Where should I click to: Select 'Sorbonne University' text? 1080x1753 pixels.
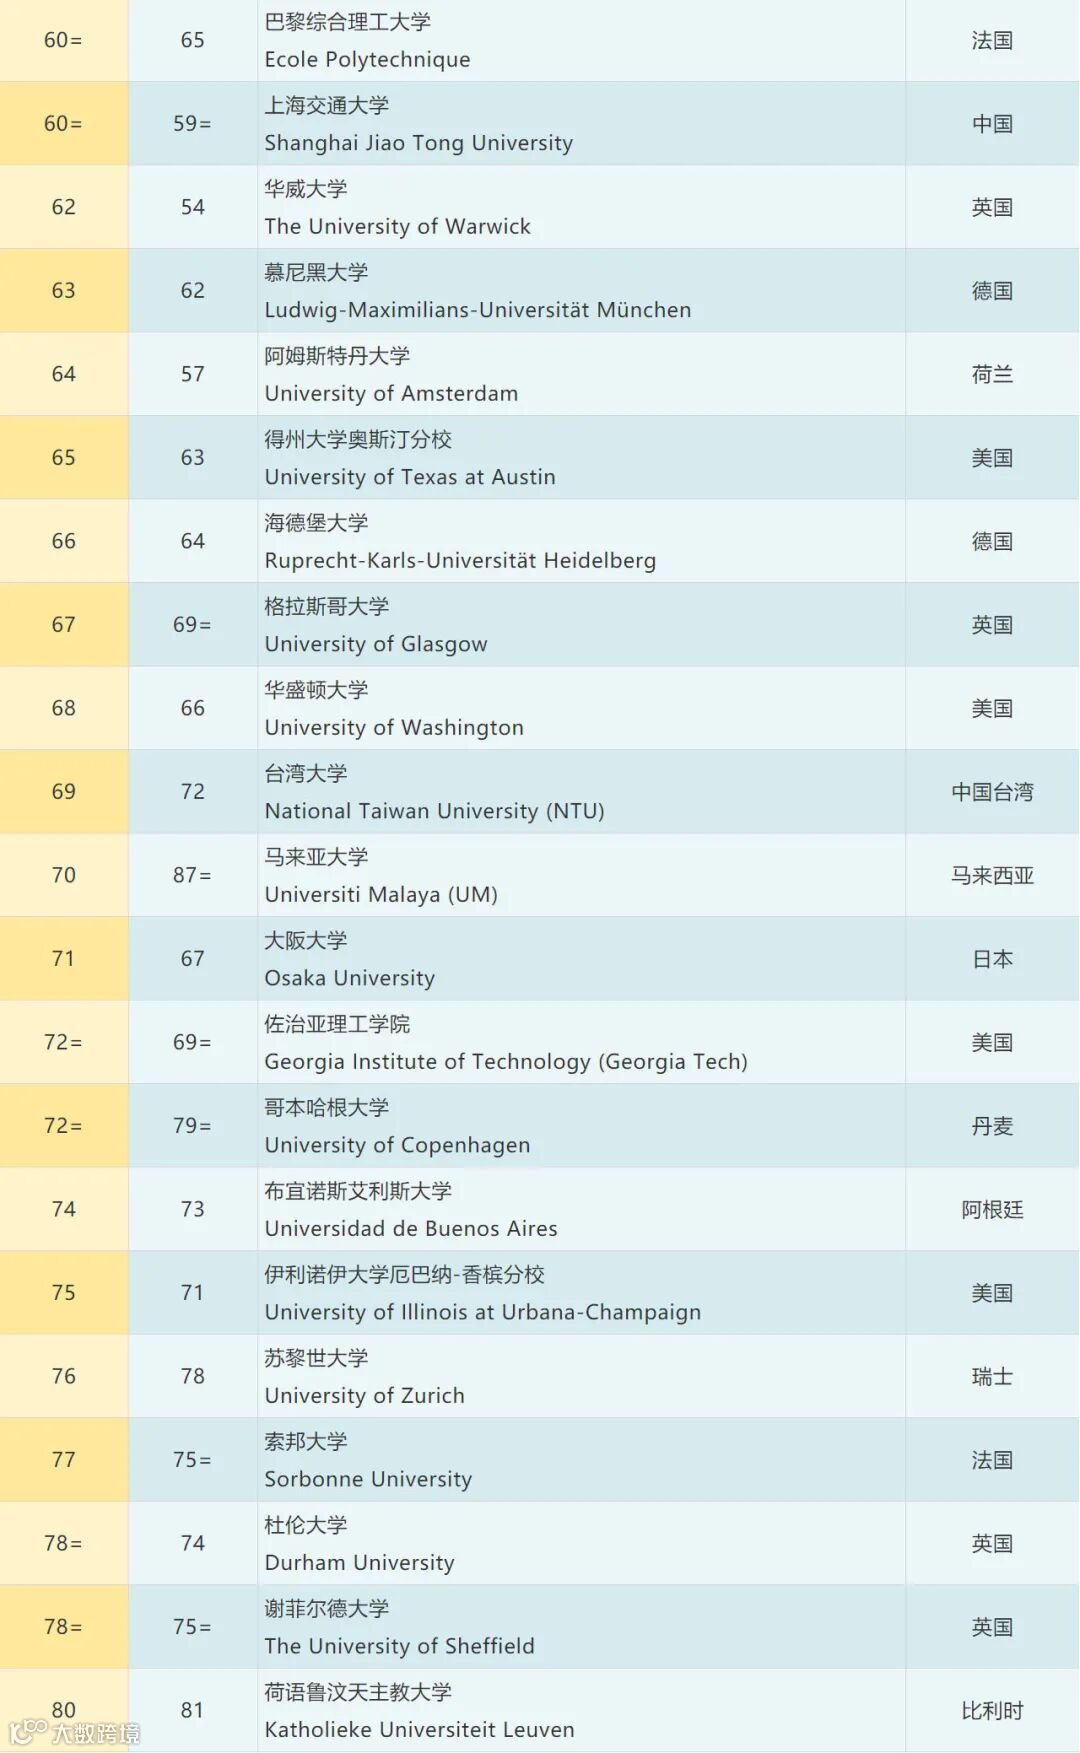coord(368,1479)
